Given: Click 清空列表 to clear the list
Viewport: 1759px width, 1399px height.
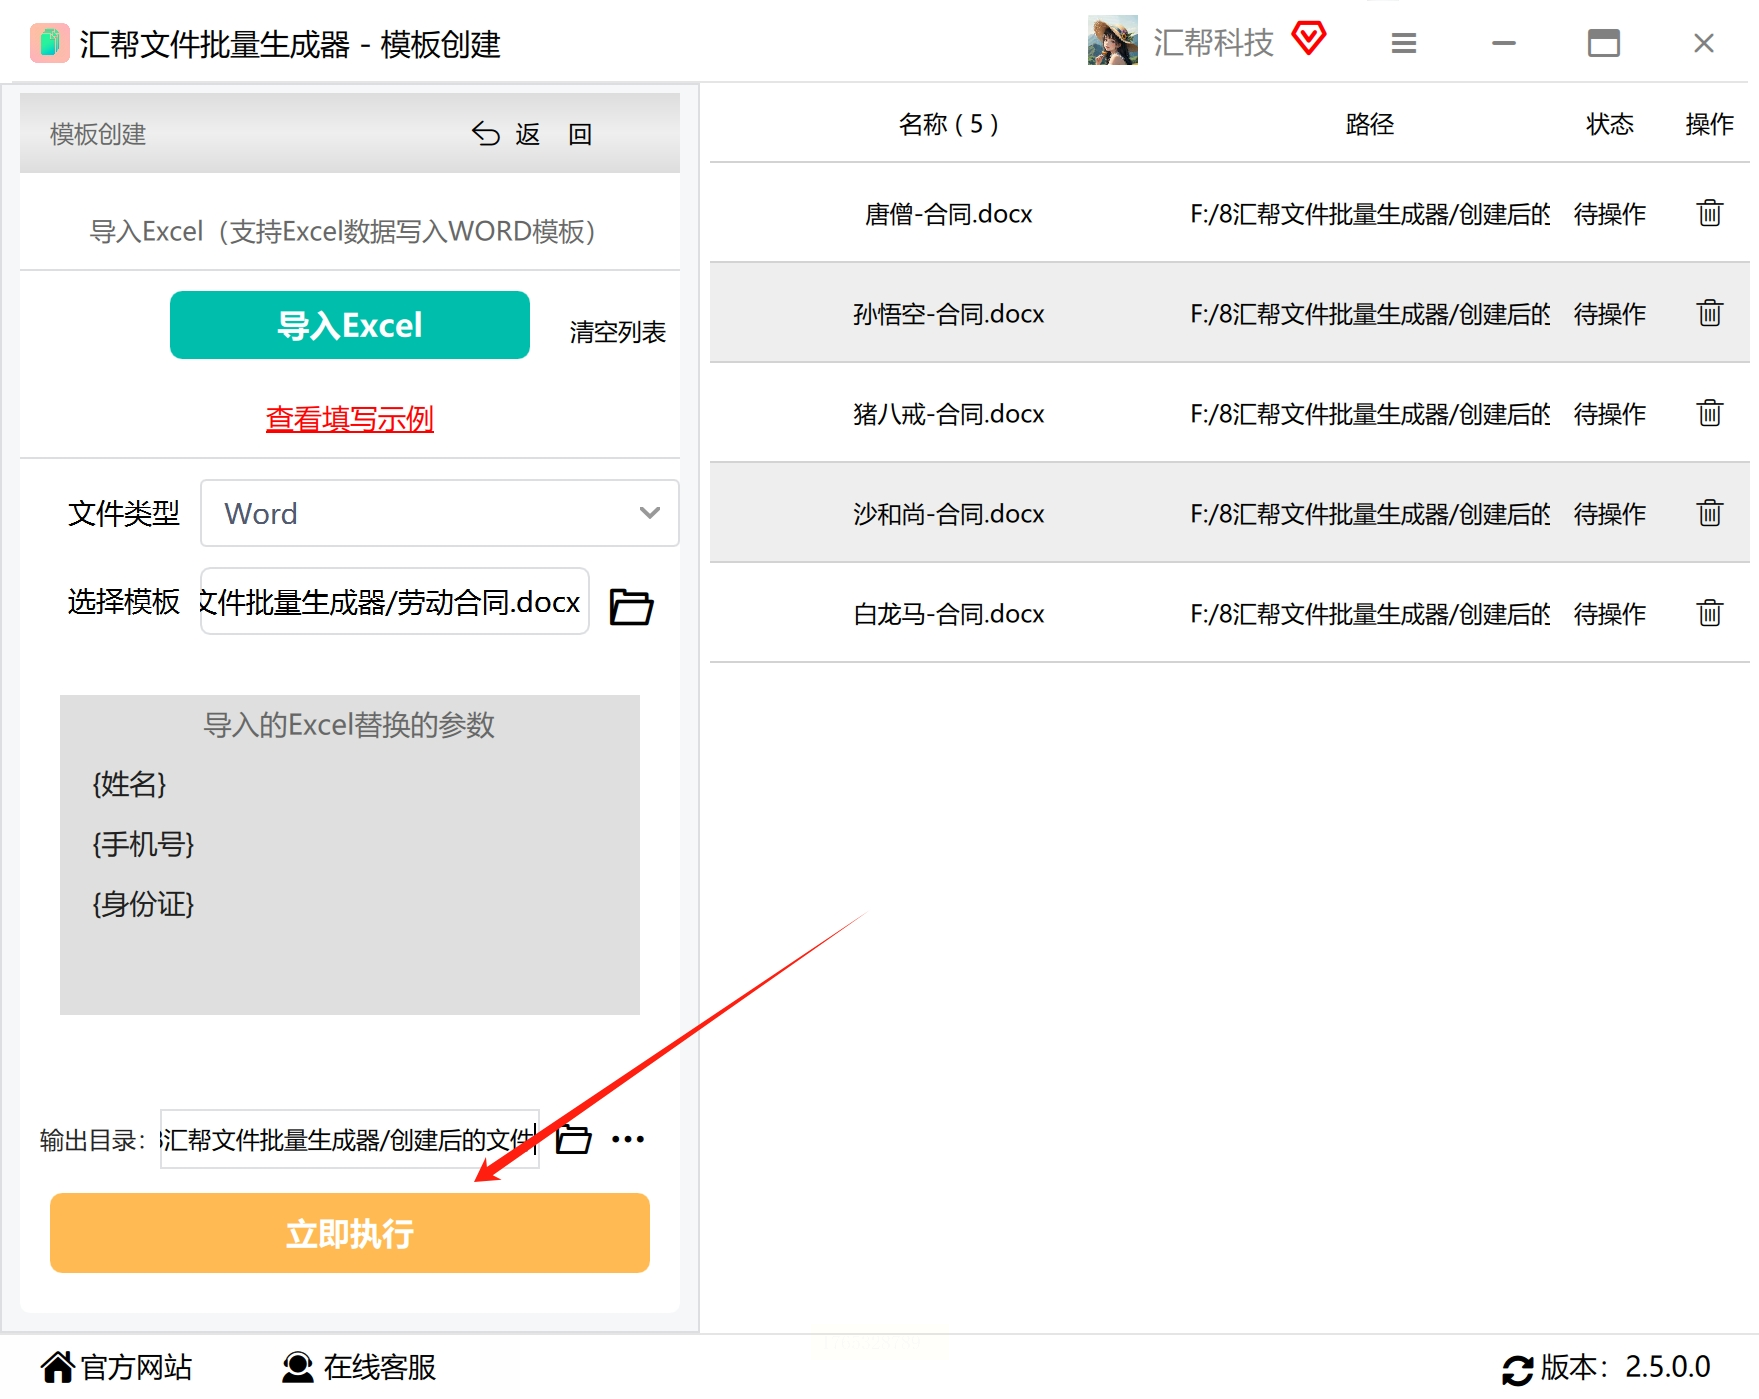Looking at the screenshot, I should click(618, 332).
